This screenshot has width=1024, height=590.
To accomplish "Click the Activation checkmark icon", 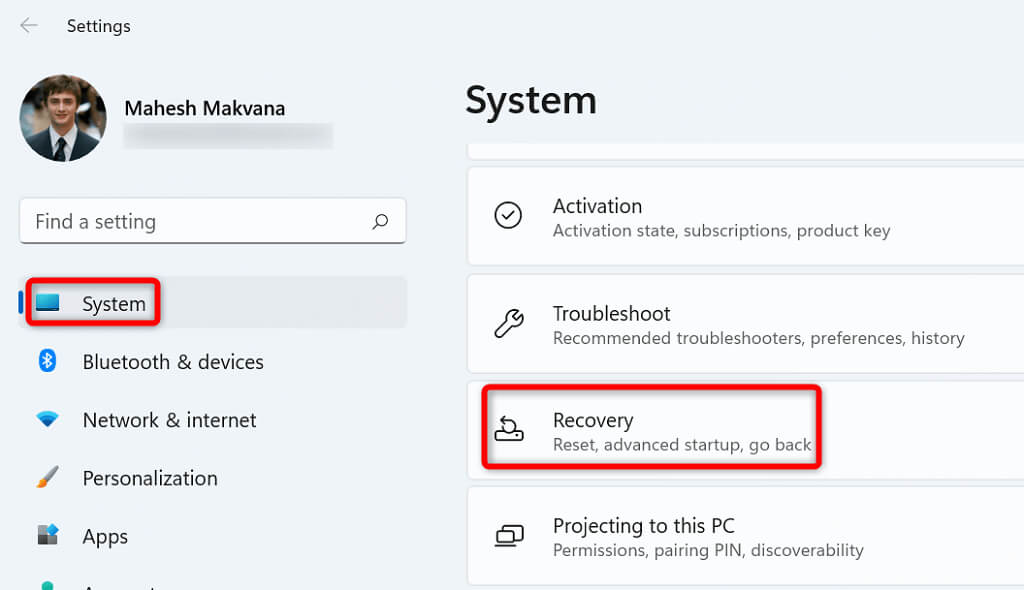I will pos(508,216).
